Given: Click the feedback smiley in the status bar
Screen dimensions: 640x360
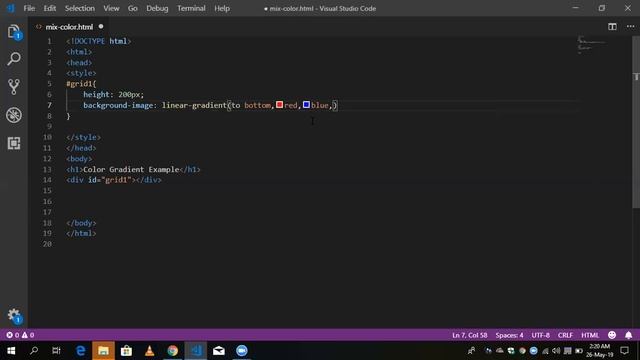Looking at the screenshot, I should point(612,335).
